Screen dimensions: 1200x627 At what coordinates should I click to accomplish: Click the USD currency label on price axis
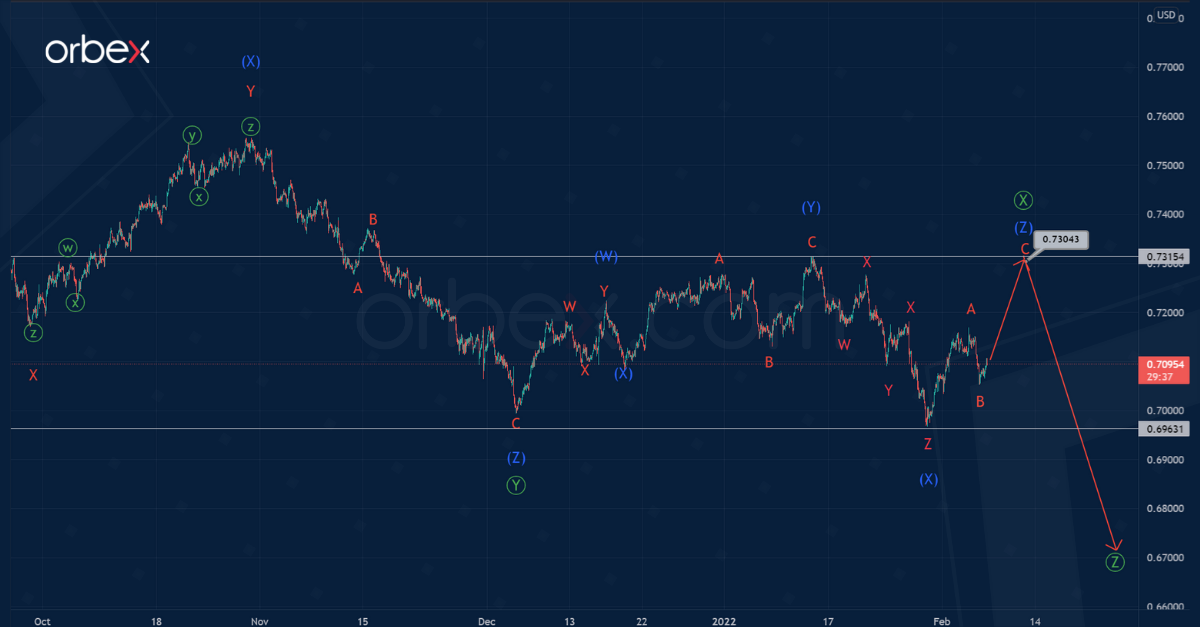pyautogui.click(x=1165, y=15)
